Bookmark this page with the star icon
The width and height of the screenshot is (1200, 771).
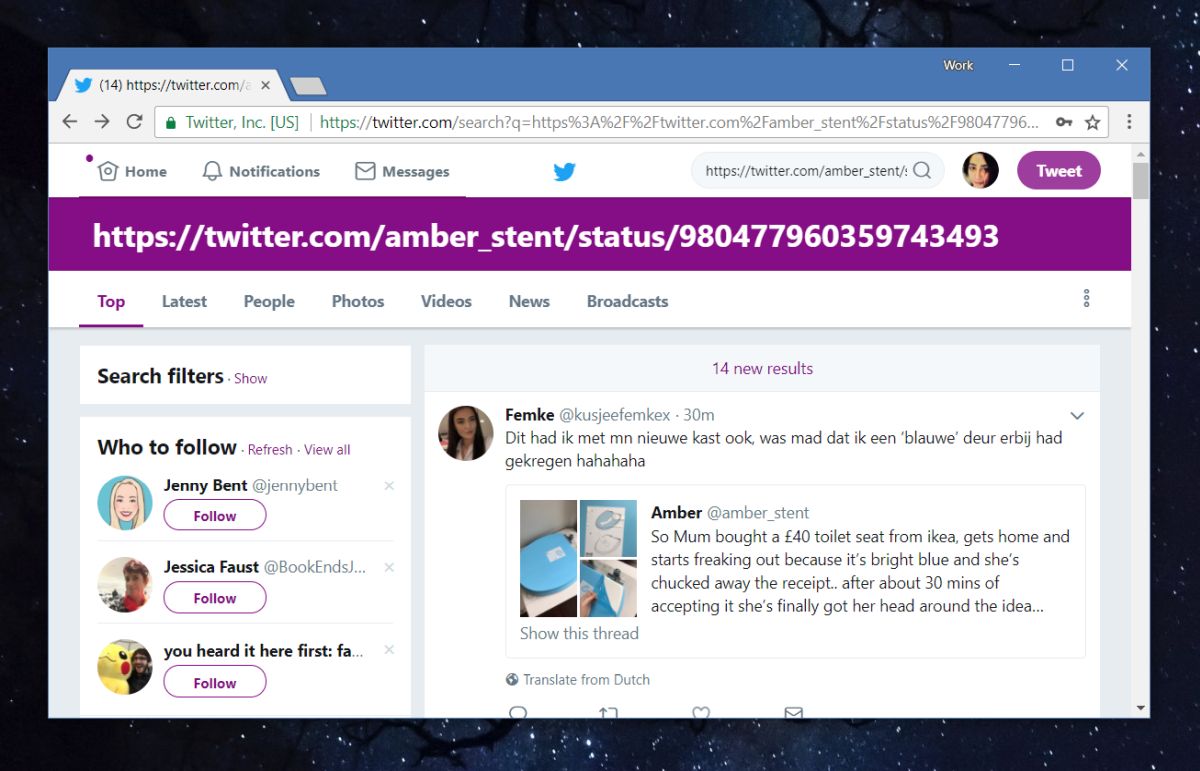pyautogui.click(x=1092, y=122)
